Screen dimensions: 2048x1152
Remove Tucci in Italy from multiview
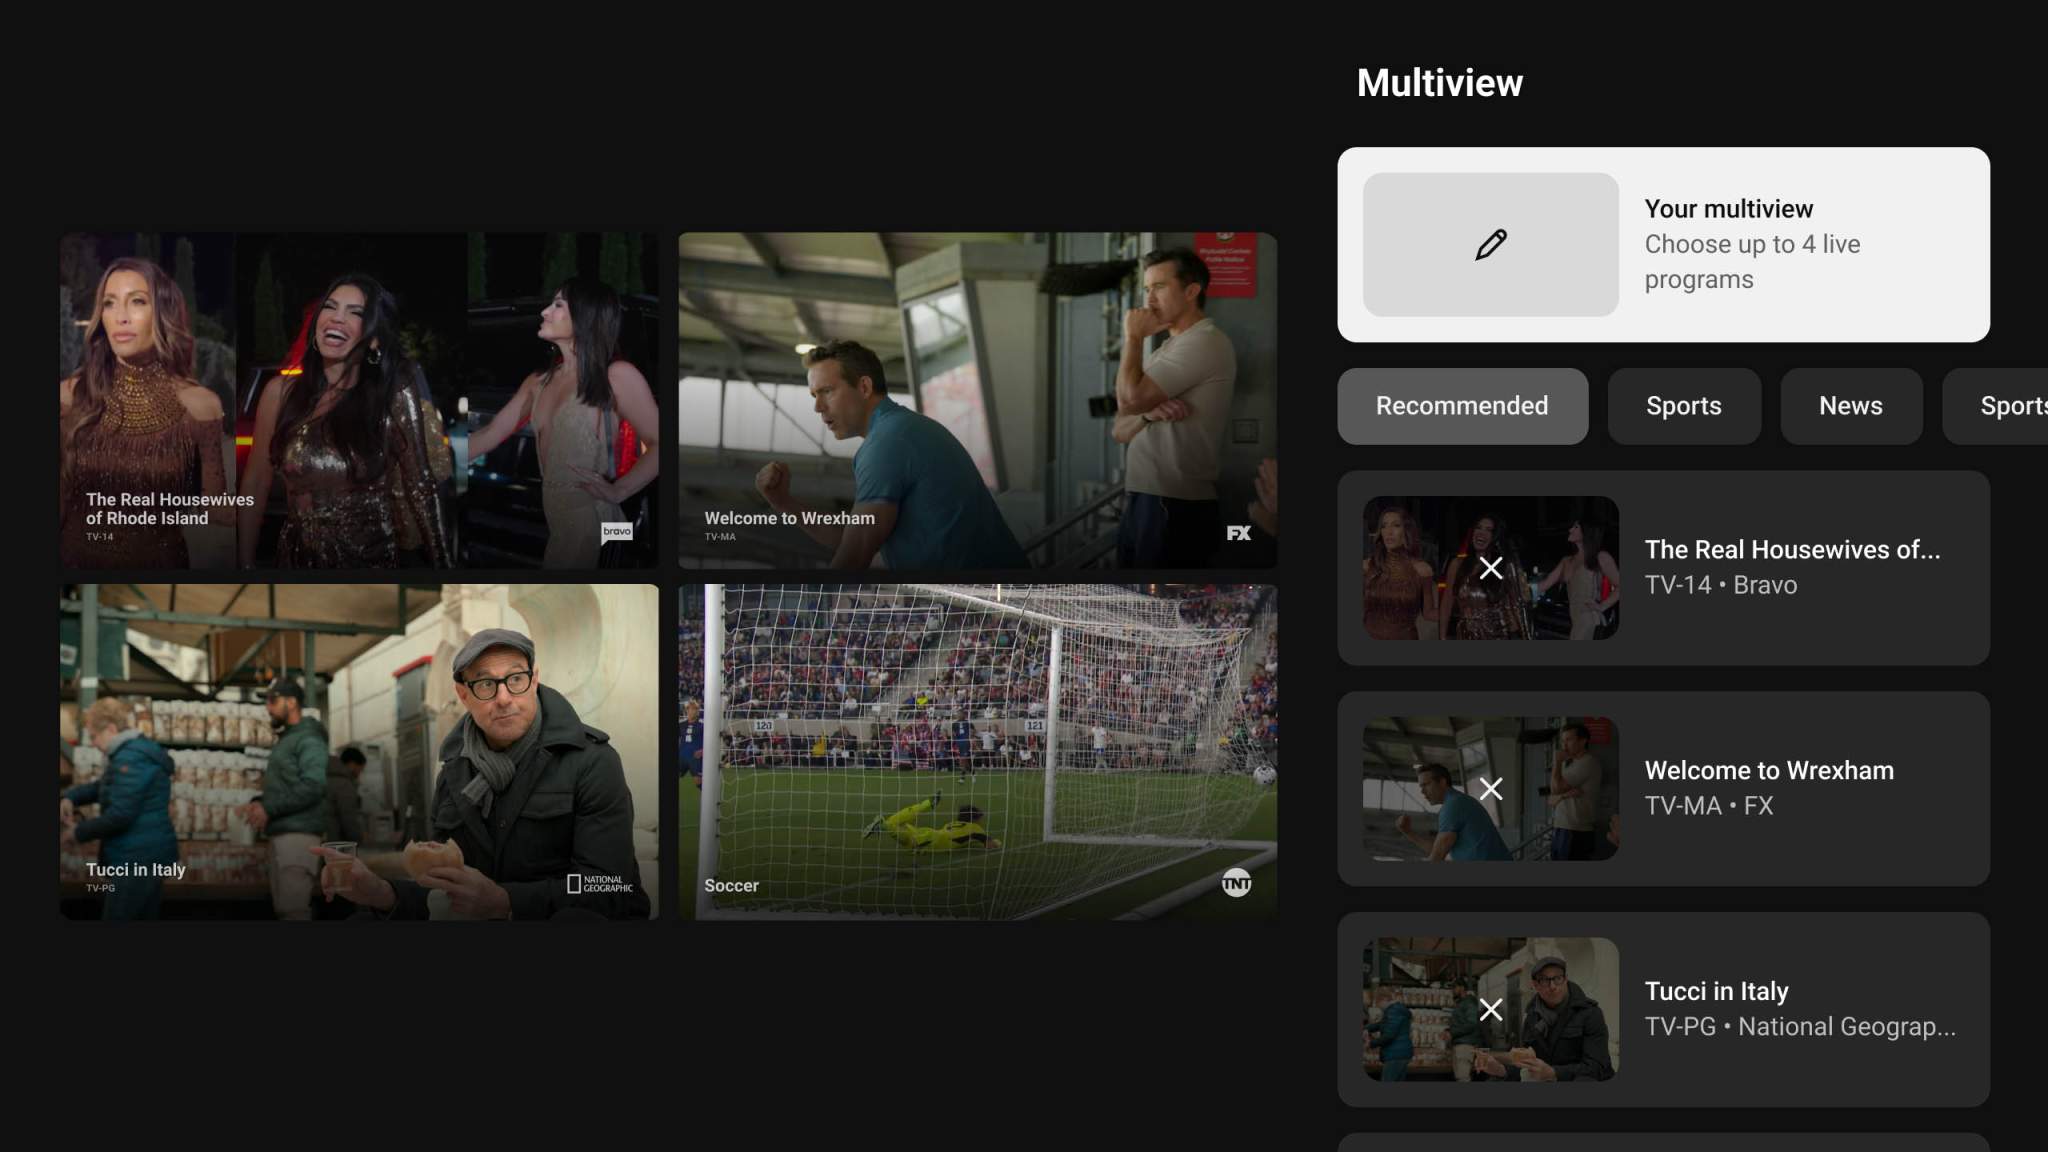[x=1490, y=1010]
